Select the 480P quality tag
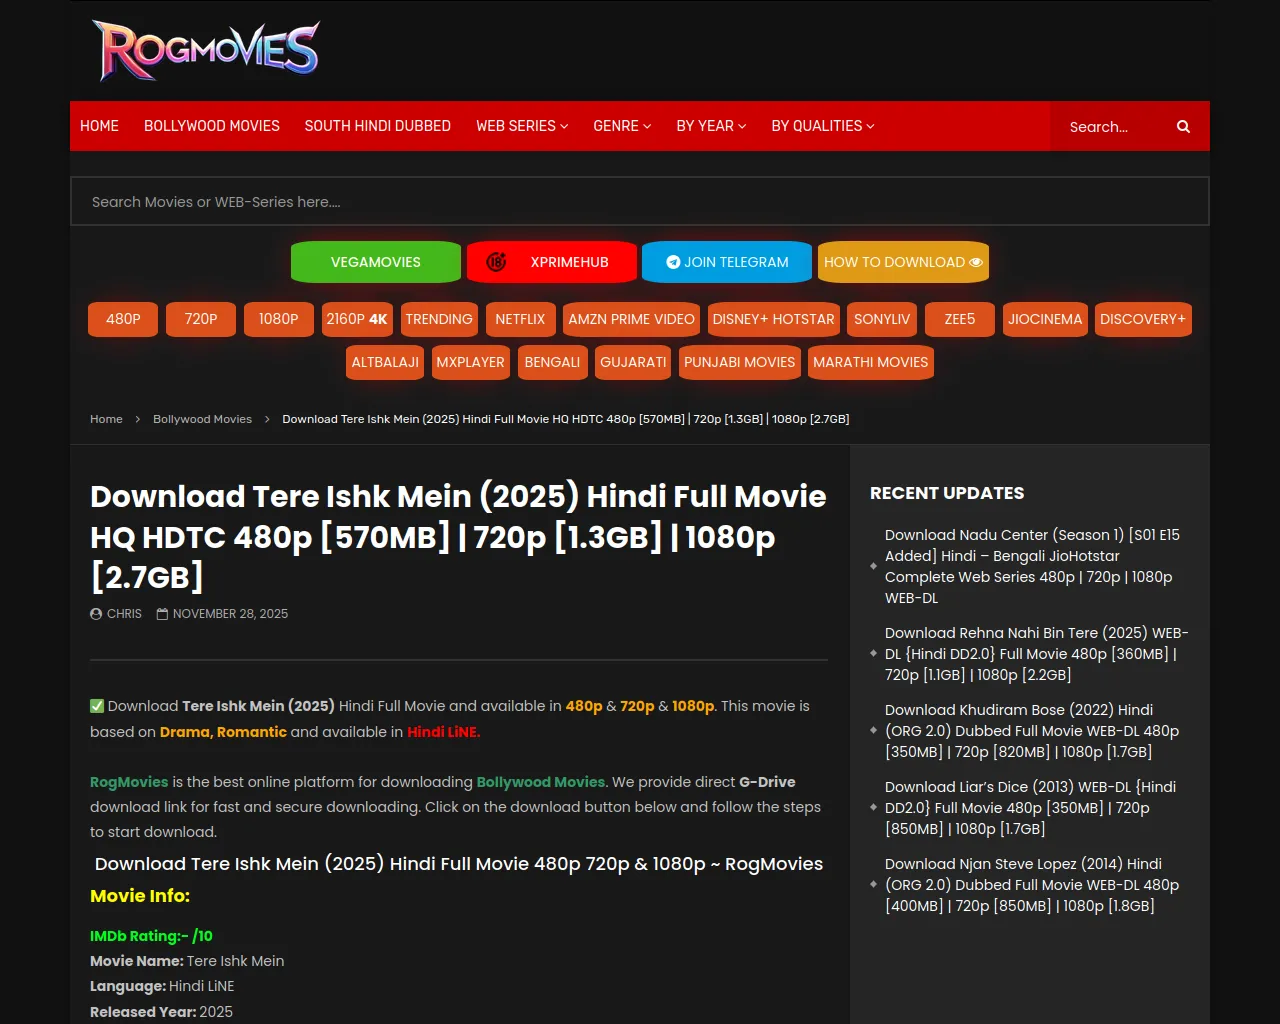The width and height of the screenshot is (1280, 1024). click(123, 319)
